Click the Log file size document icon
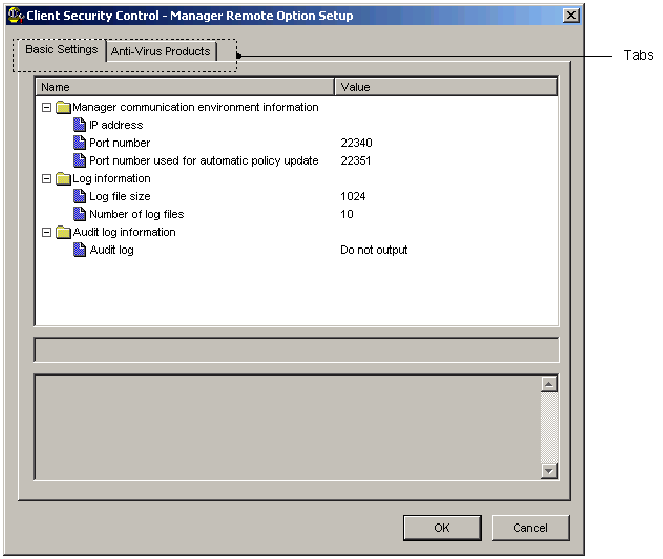 click(x=79, y=196)
